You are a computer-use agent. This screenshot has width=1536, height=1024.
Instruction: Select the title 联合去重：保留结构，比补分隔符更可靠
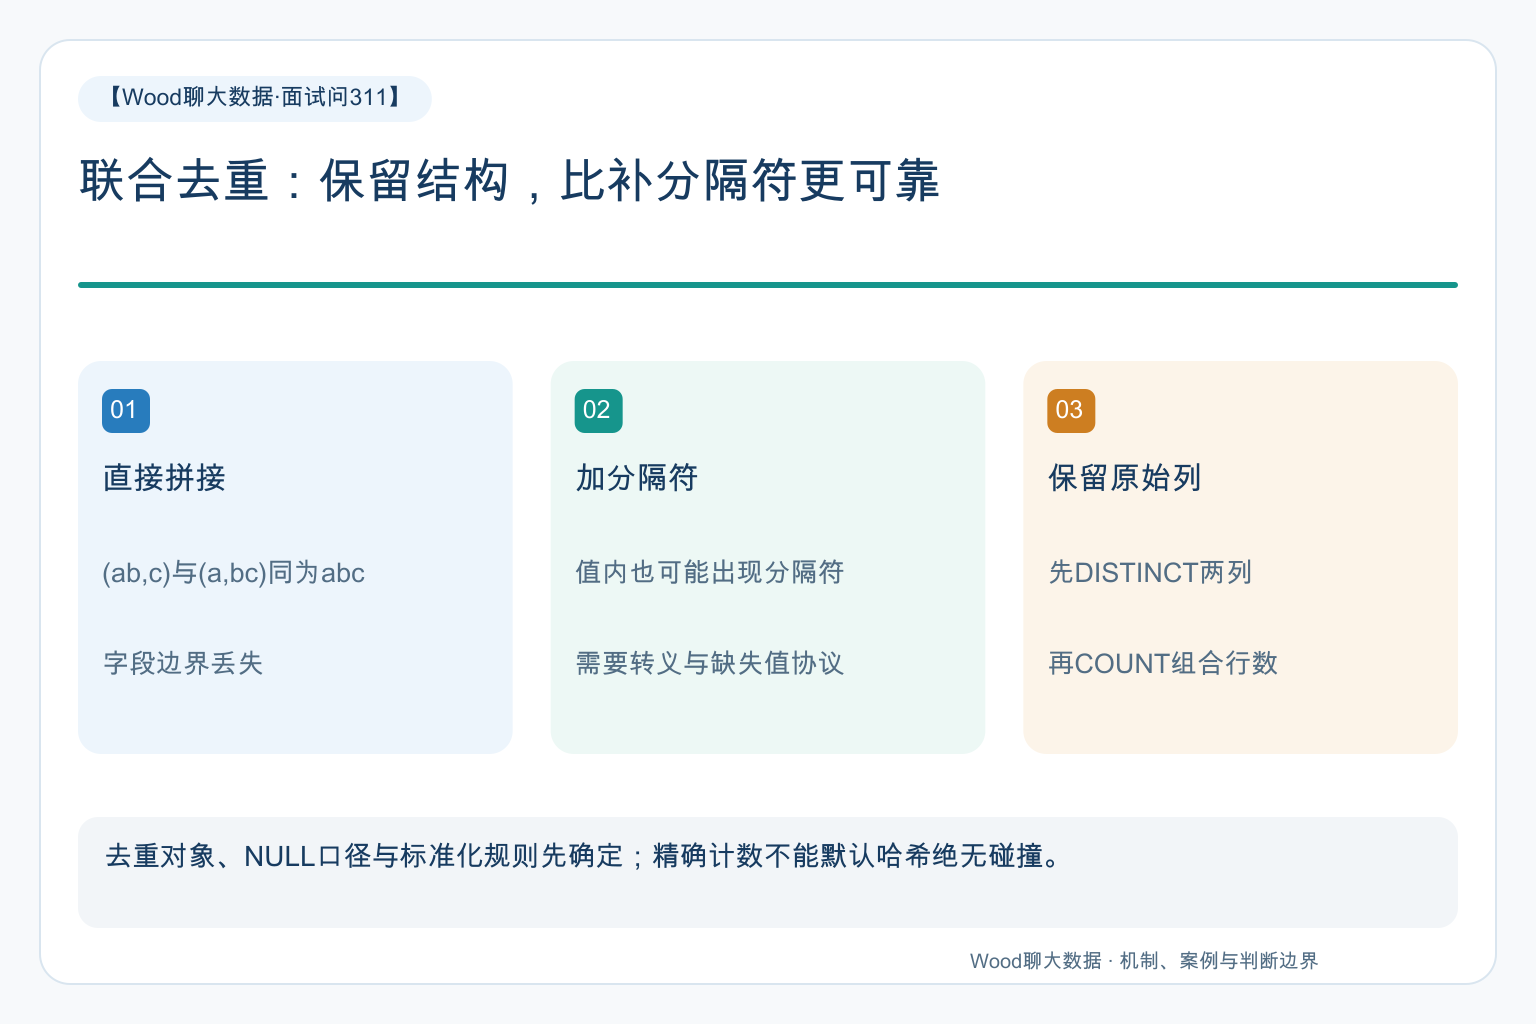tap(510, 181)
